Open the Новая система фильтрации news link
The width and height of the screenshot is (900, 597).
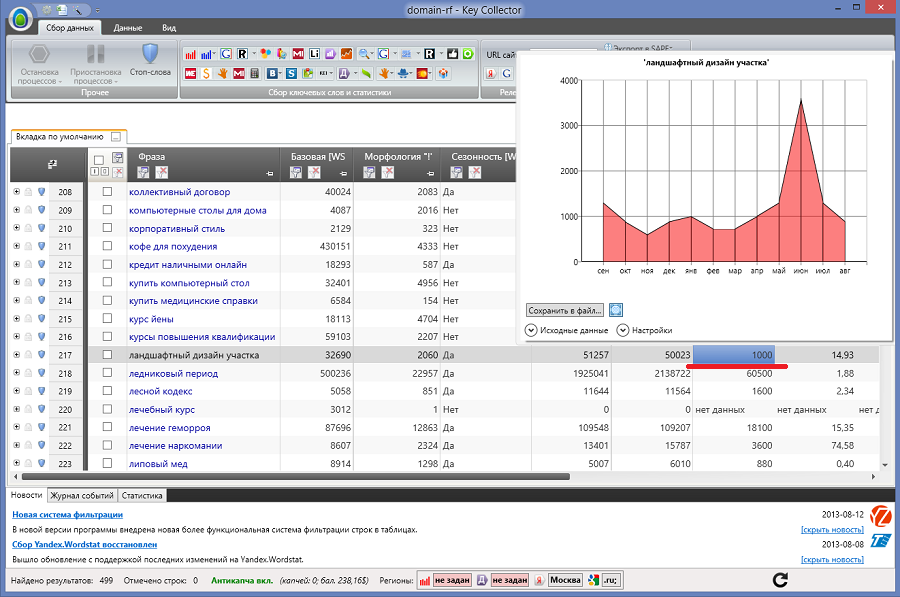(x=68, y=514)
